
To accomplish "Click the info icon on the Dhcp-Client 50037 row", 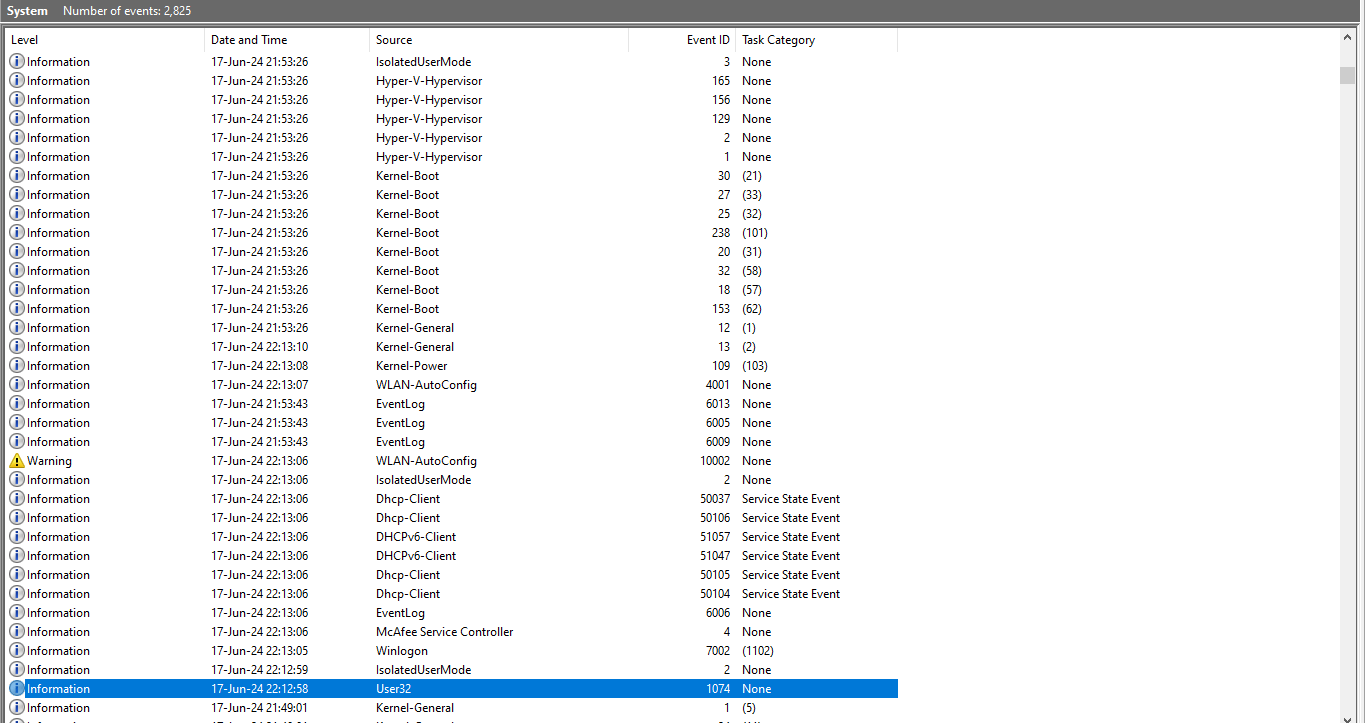I will [16, 499].
